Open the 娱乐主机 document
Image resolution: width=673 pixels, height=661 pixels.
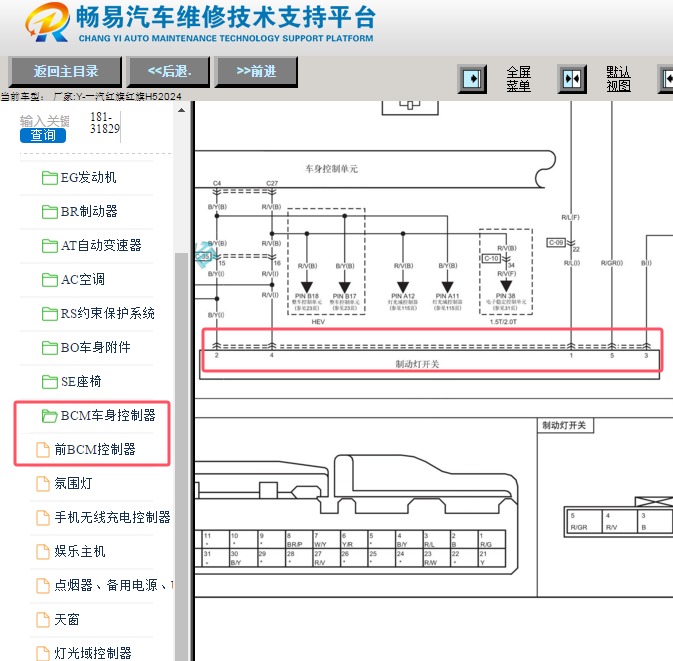(79, 551)
